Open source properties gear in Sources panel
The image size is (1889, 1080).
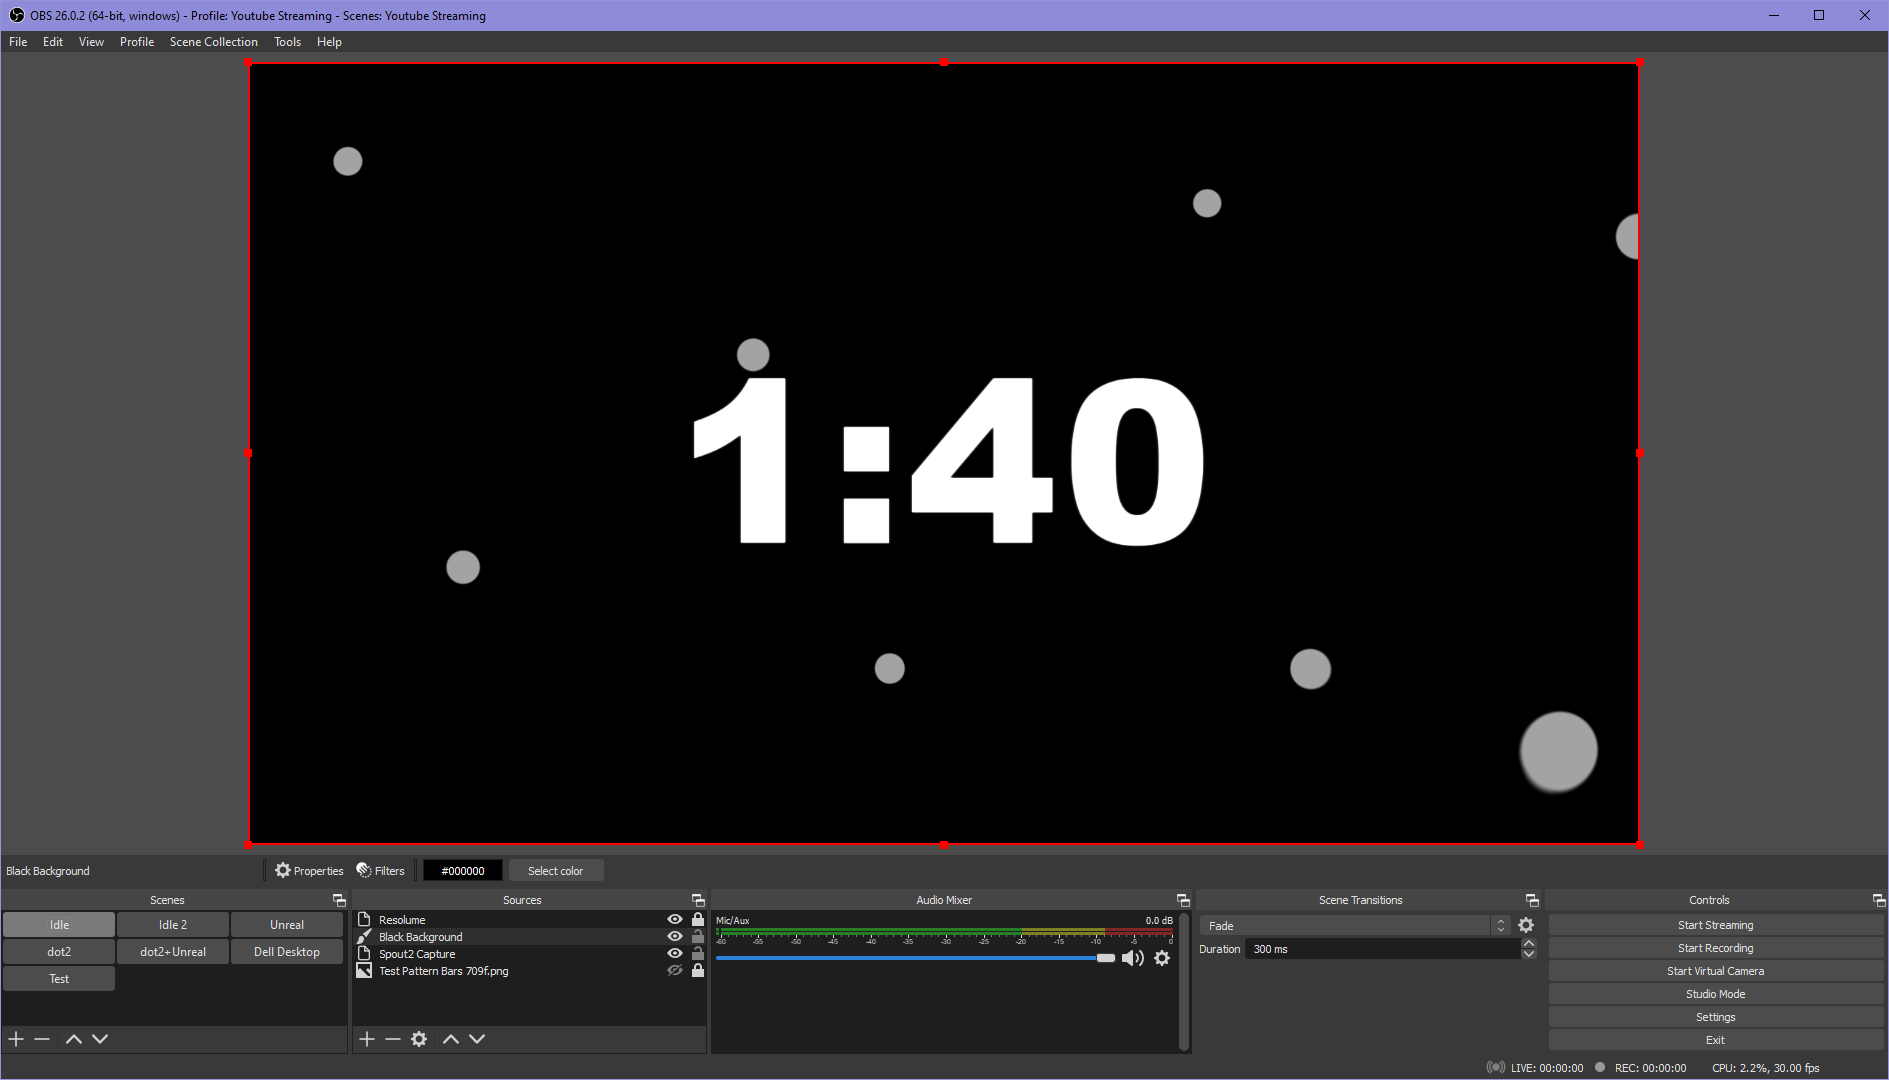[419, 1039]
